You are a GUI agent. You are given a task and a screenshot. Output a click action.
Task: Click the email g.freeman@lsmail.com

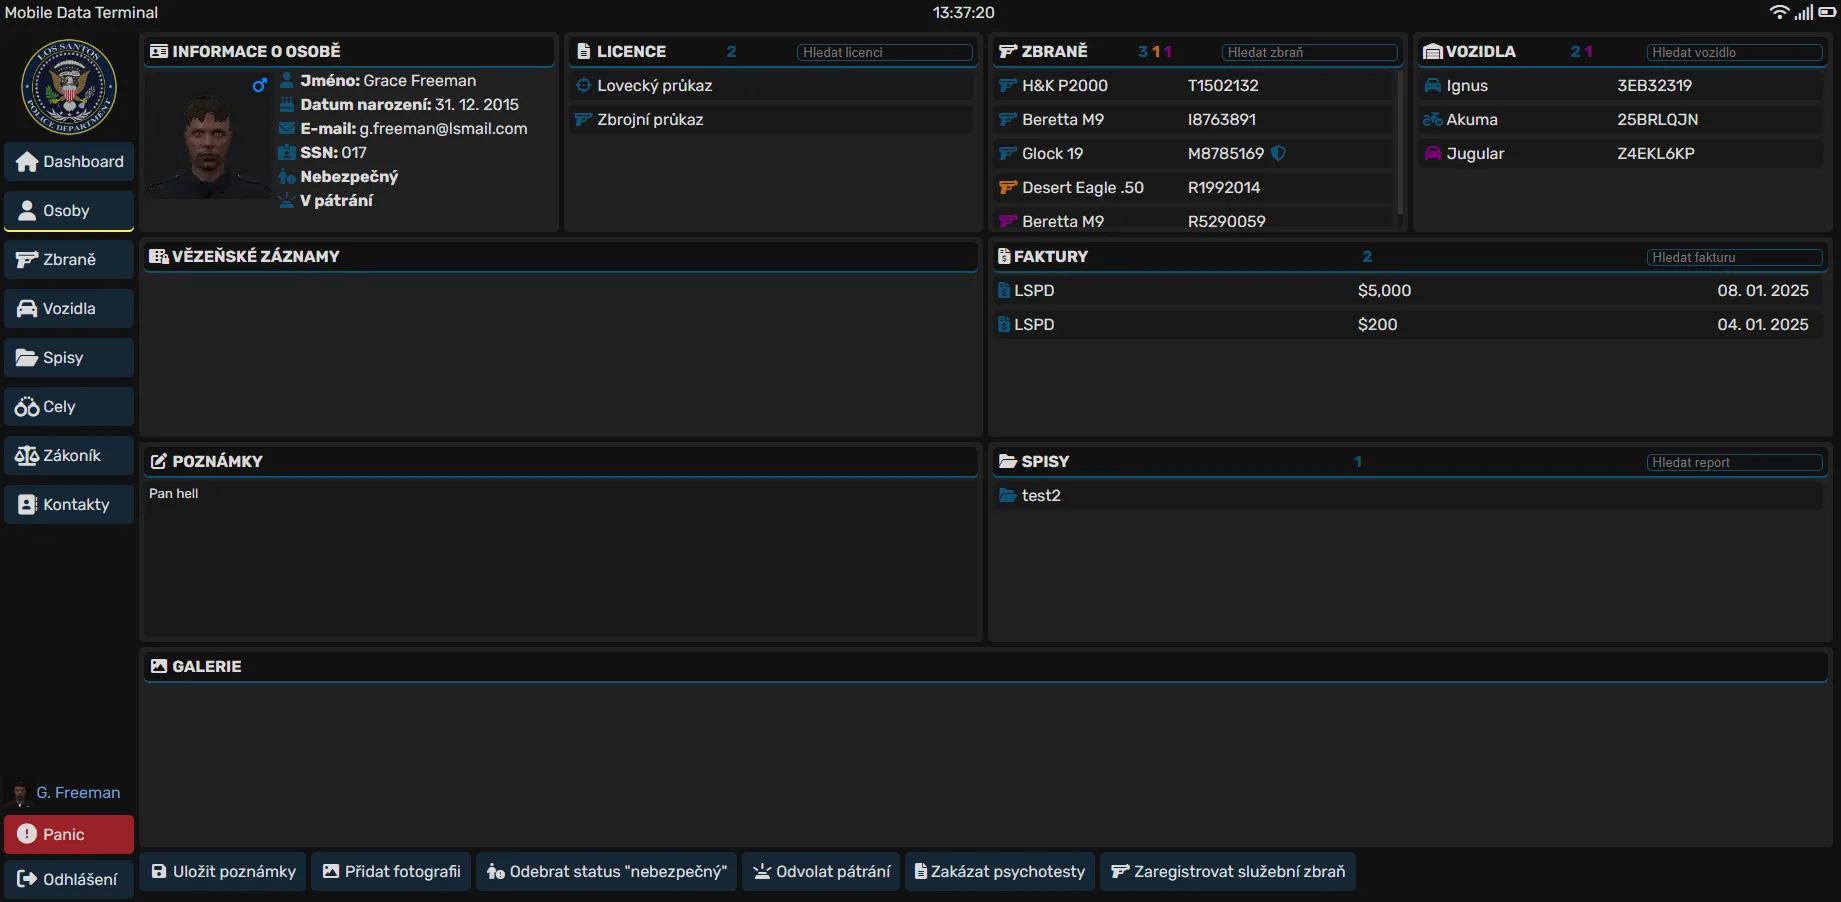pos(443,128)
